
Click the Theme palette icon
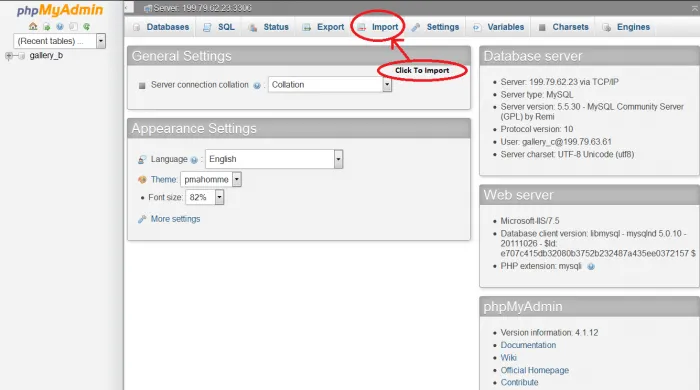pyautogui.click(x=142, y=179)
